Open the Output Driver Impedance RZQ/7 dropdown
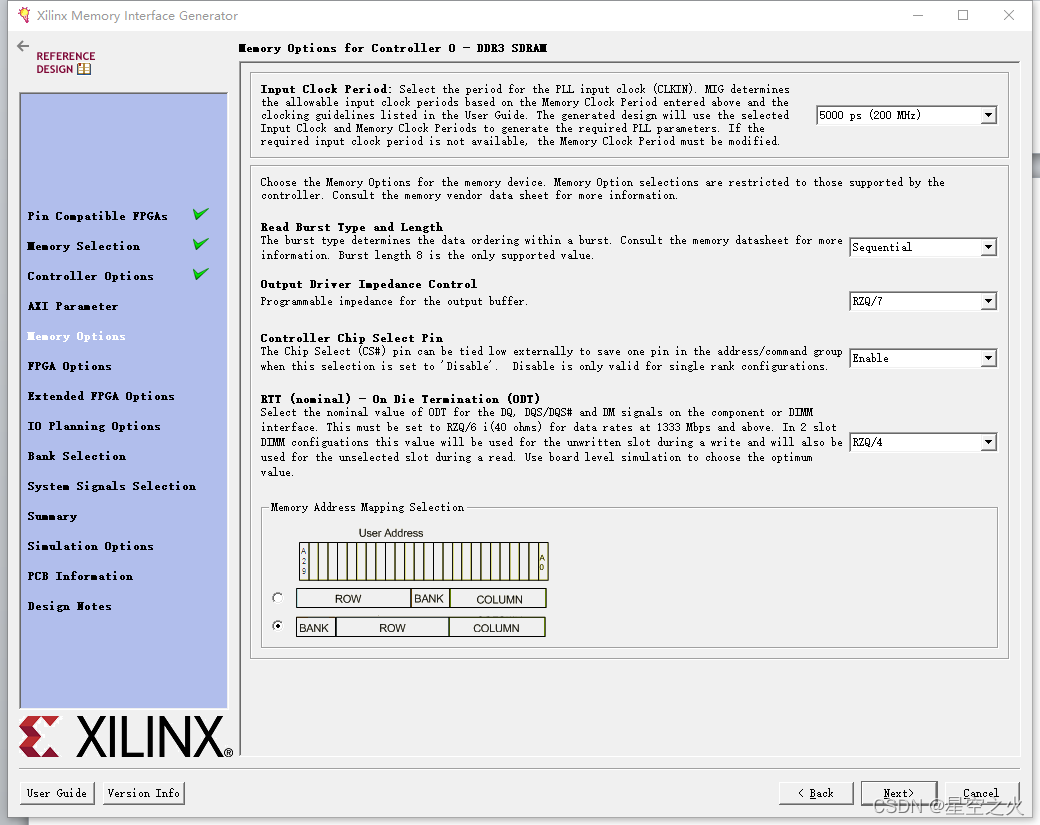 (923, 301)
